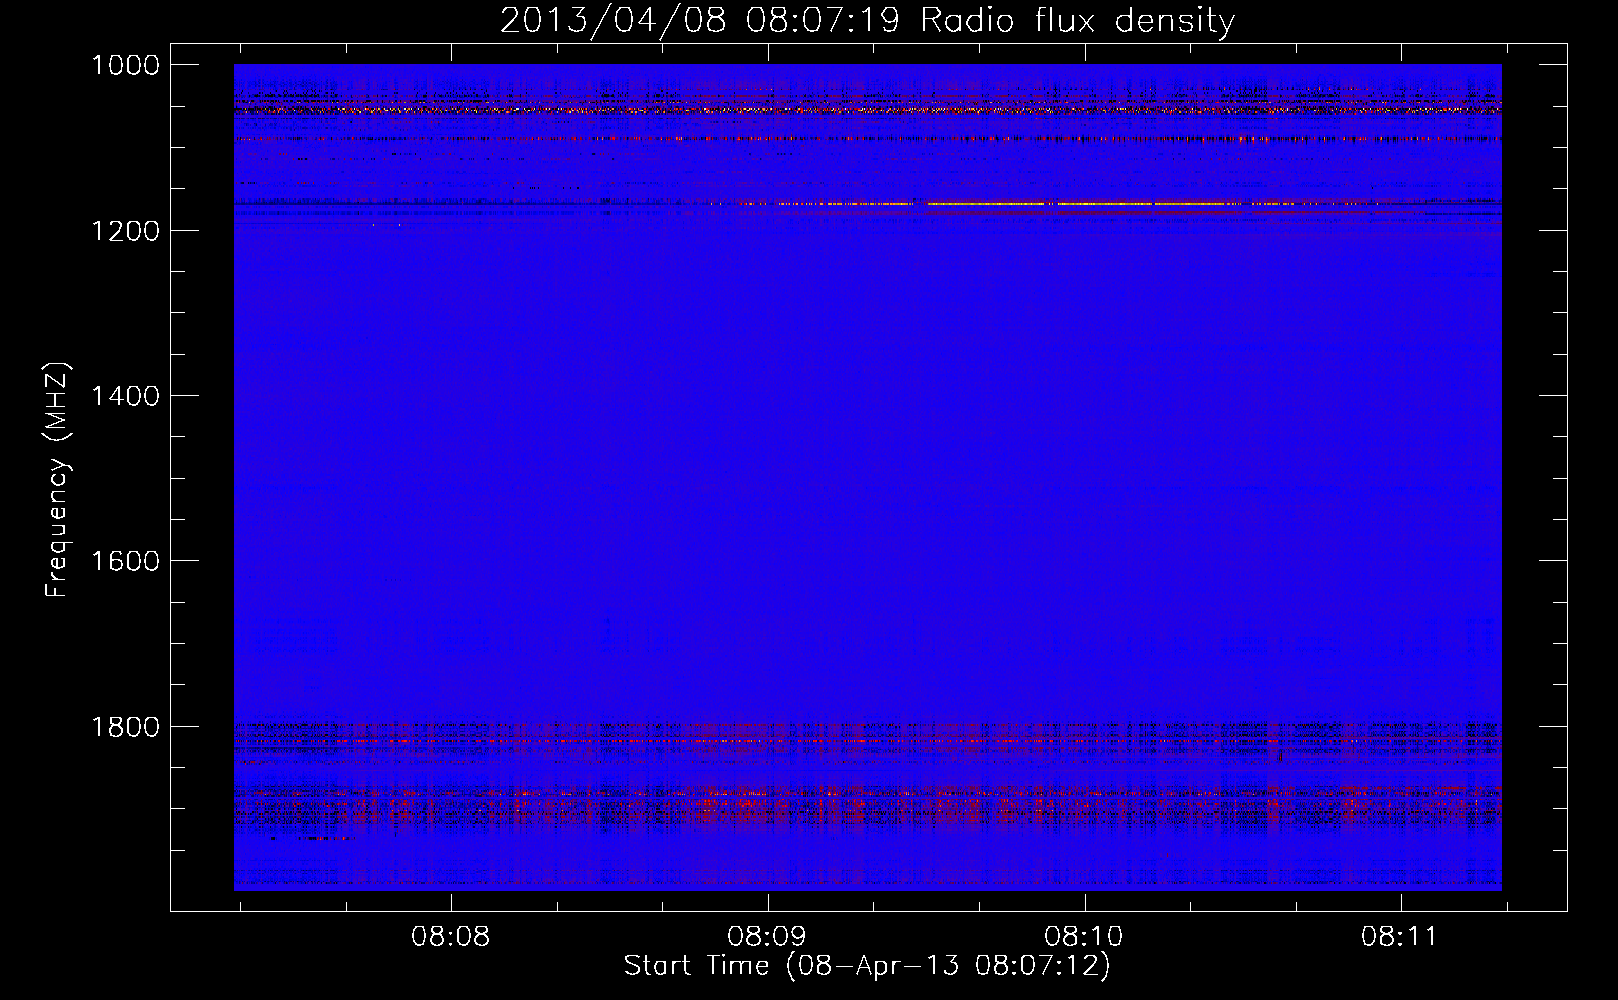This screenshot has width=1618, height=1000.
Task: Click the 1400 frequency tick label
Action: coord(125,396)
